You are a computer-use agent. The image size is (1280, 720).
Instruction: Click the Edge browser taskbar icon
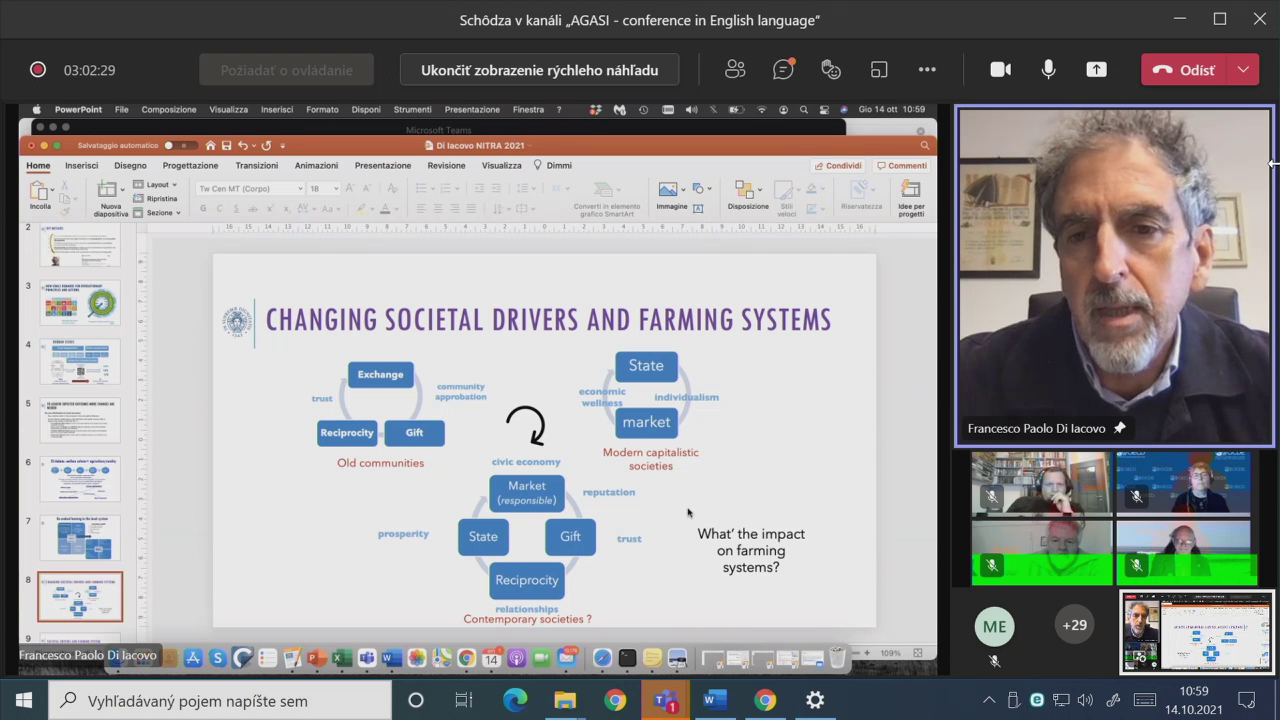click(515, 700)
